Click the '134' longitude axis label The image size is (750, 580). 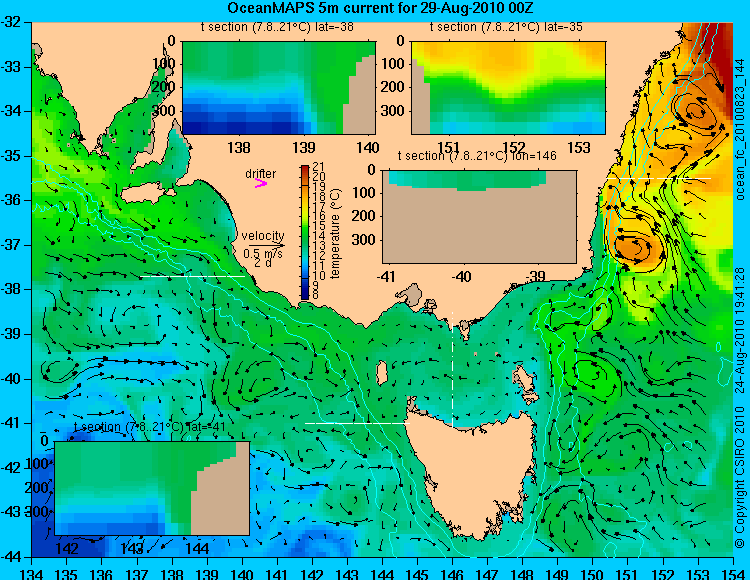tap(32, 573)
